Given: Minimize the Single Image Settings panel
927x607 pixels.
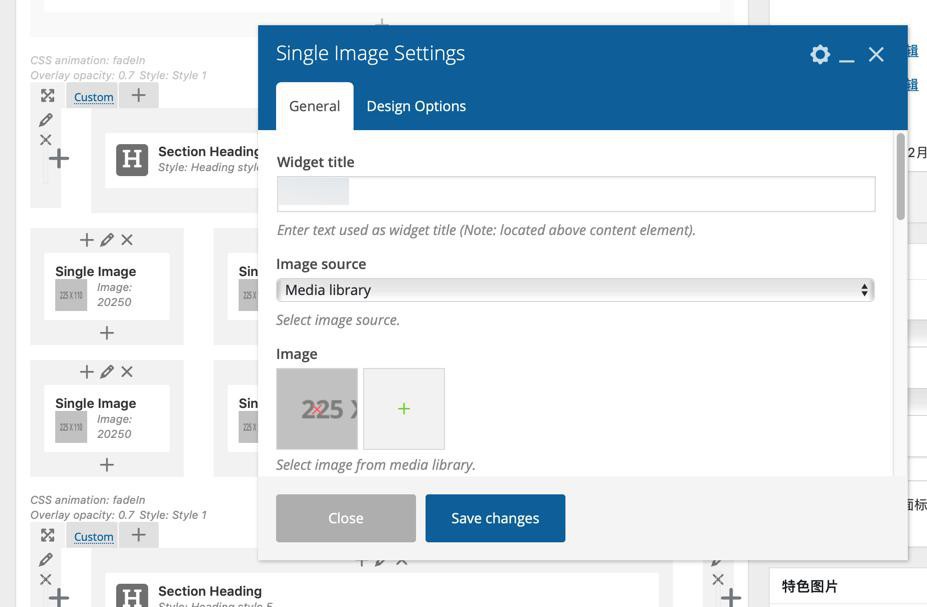Looking at the screenshot, I should pyautogui.click(x=847, y=56).
